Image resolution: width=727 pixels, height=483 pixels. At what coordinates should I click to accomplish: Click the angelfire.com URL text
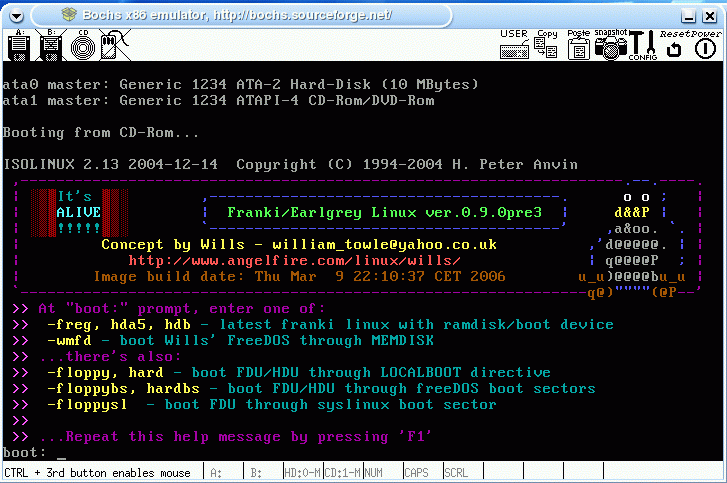(294, 261)
